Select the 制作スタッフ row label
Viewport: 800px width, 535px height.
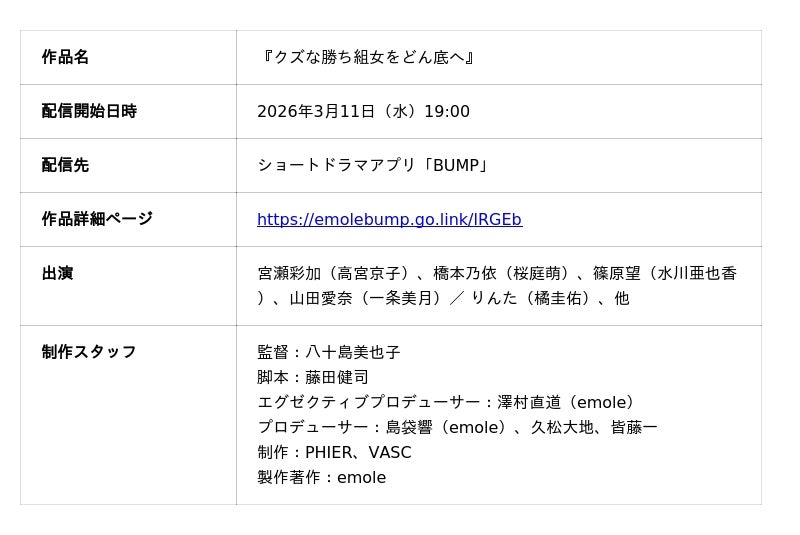coord(89,352)
